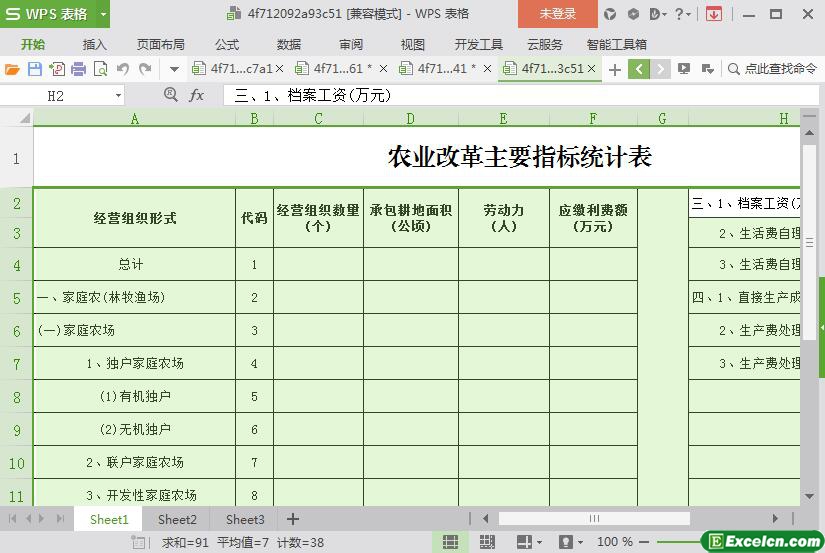Open the 插入 ribbon tab
Image resolution: width=825 pixels, height=553 pixels.
pos(94,44)
